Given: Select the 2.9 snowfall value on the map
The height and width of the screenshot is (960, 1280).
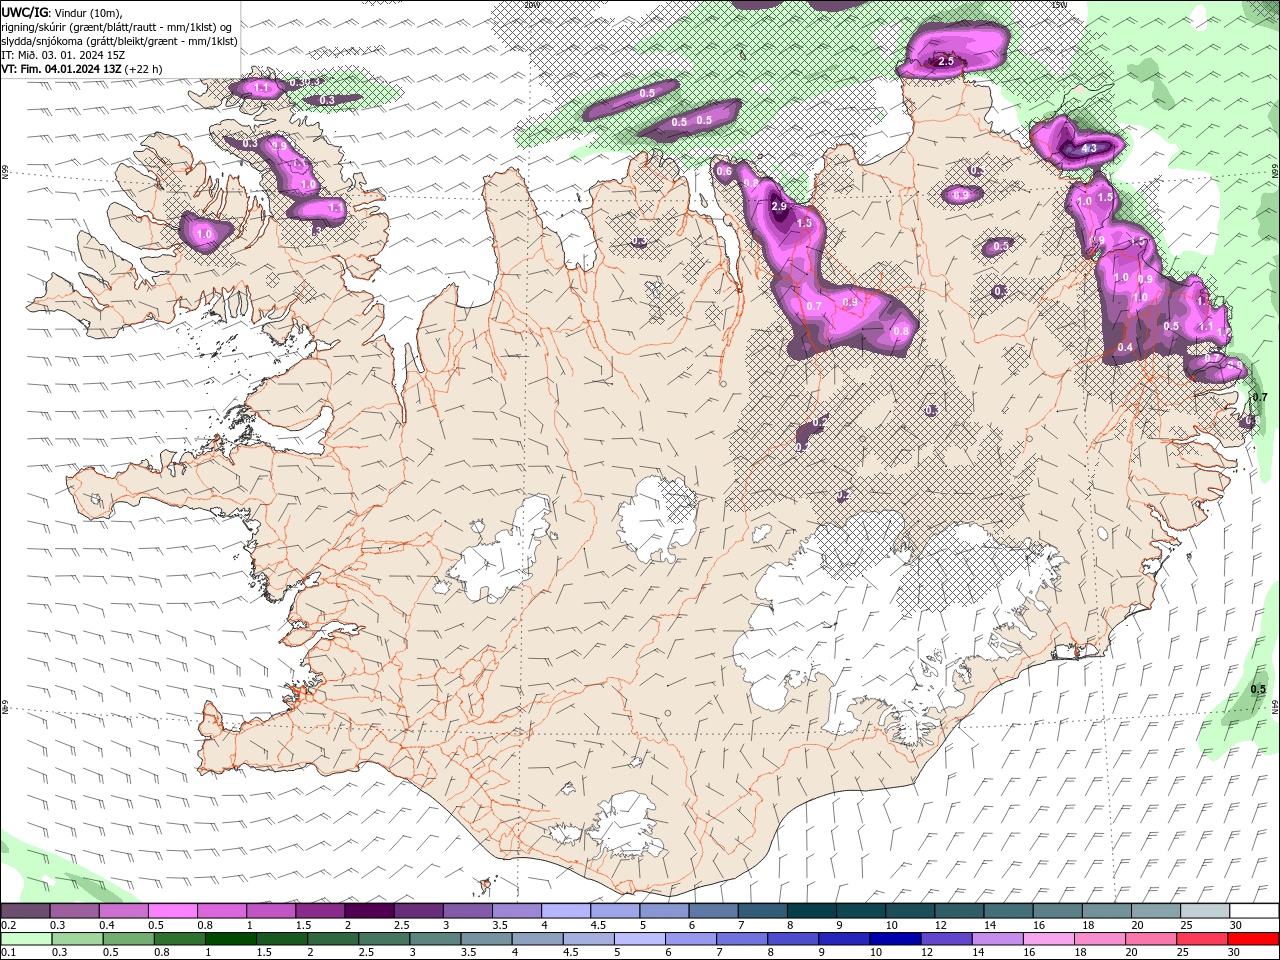Looking at the screenshot, I should [x=780, y=206].
